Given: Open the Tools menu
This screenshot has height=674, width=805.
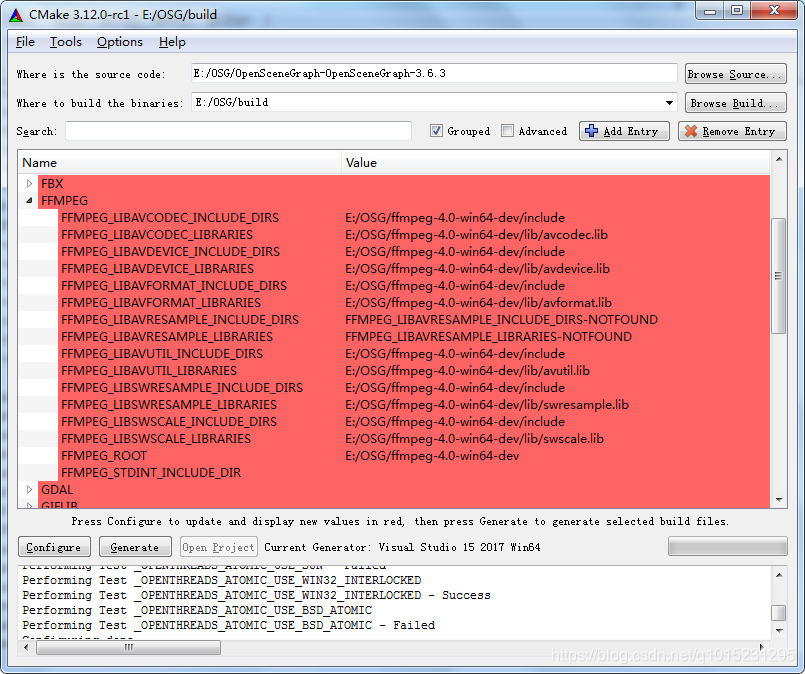Looking at the screenshot, I should pyautogui.click(x=66, y=42).
